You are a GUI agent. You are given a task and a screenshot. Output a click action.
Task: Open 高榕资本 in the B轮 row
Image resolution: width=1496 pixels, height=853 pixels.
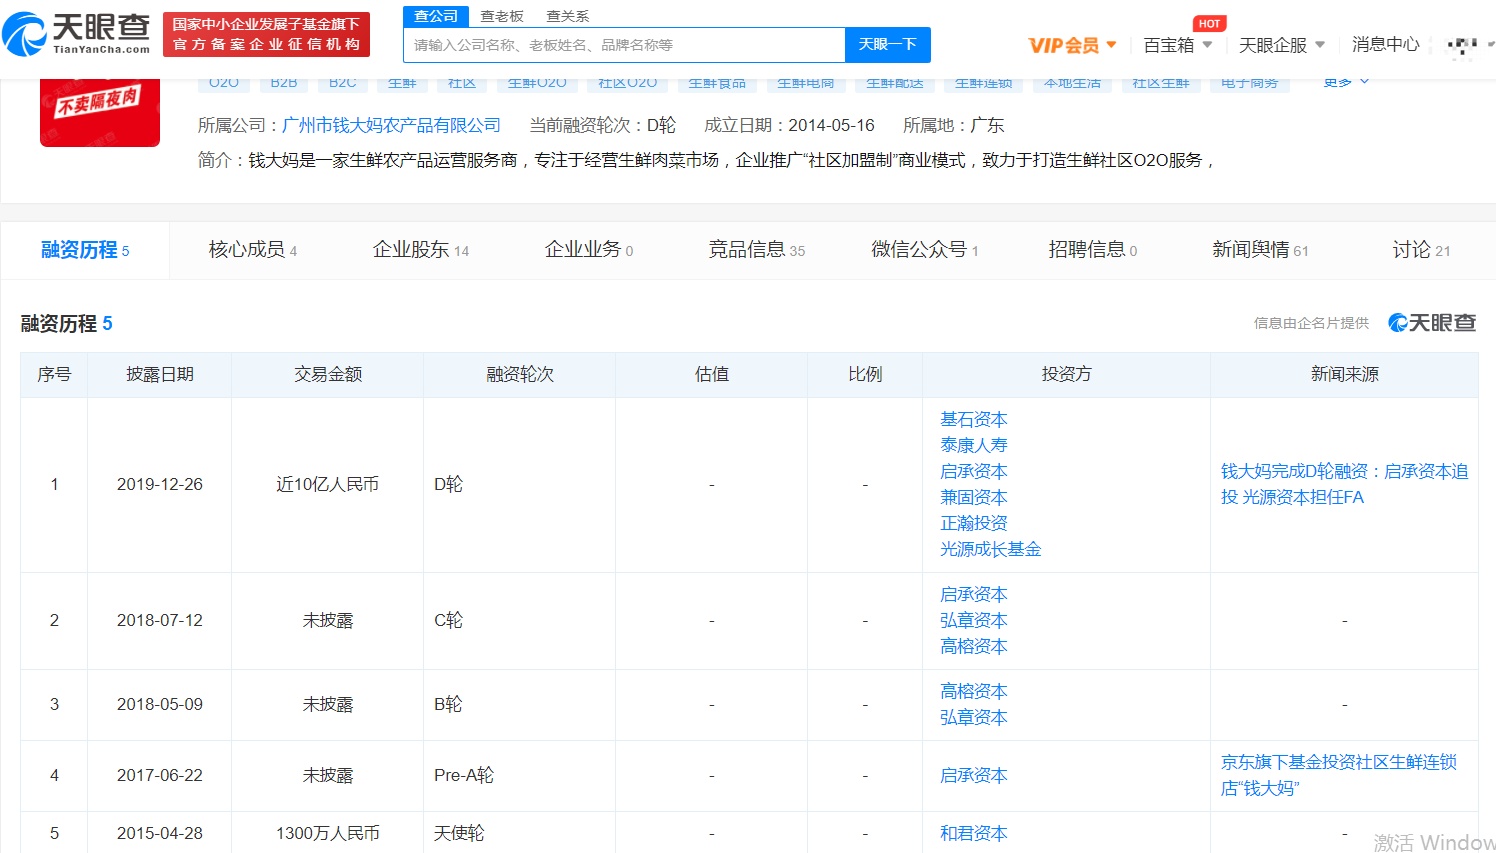click(974, 692)
